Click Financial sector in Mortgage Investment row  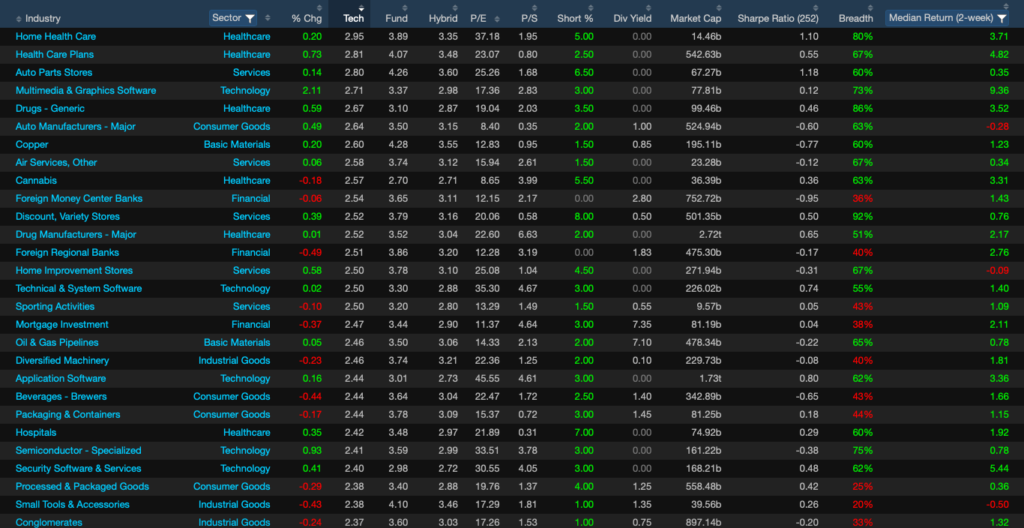click(x=250, y=324)
